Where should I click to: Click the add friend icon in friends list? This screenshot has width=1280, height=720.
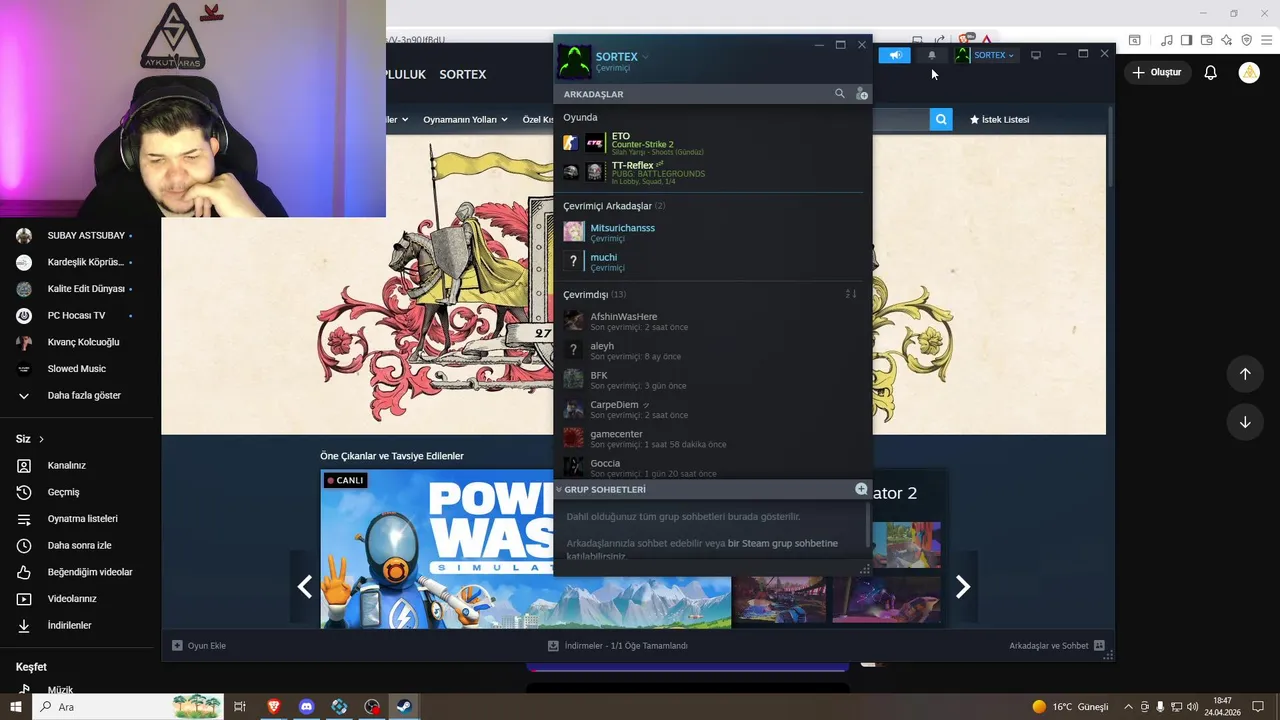(x=861, y=93)
